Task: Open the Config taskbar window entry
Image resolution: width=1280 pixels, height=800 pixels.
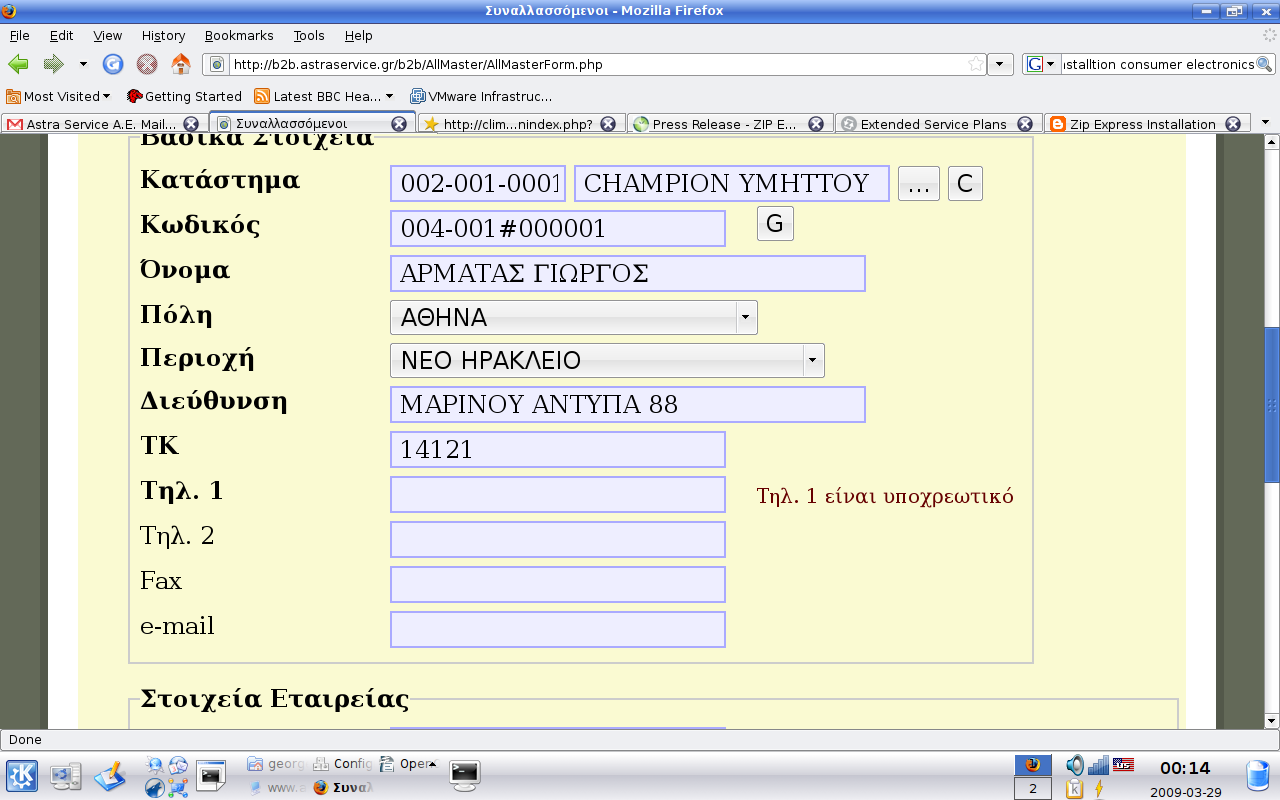Action: pyautogui.click(x=342, y=763)
